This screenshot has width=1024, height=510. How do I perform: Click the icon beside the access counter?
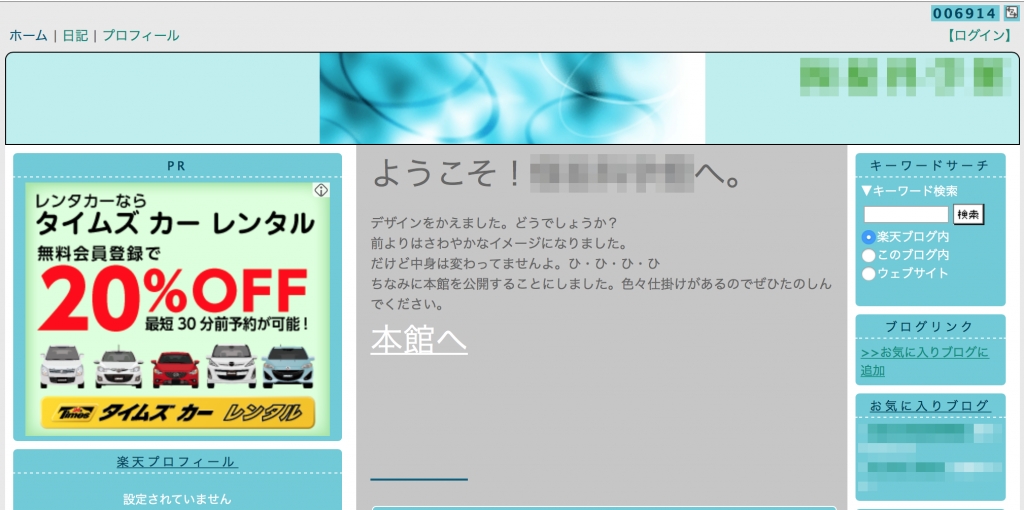click(1011, 13)
